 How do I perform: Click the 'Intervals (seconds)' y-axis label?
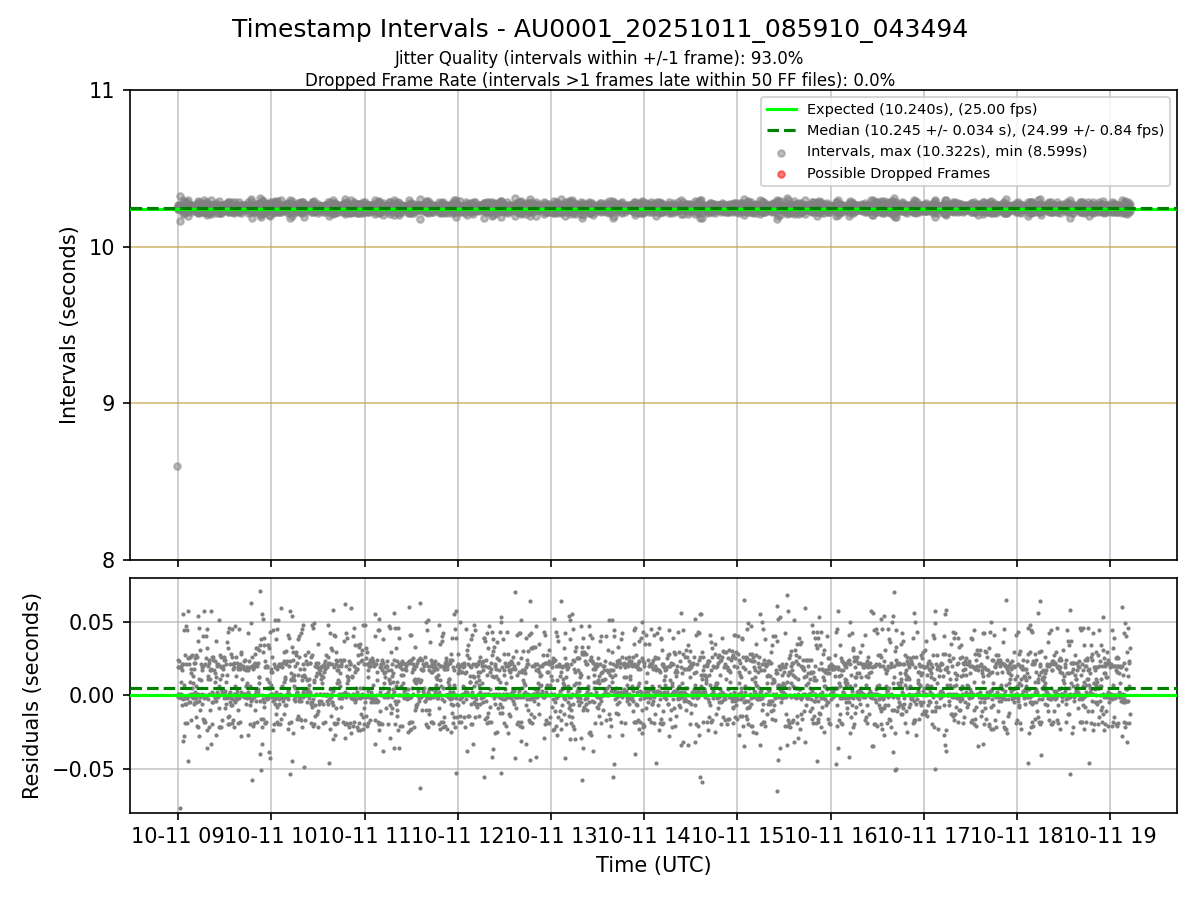click(x=68, y=325)
